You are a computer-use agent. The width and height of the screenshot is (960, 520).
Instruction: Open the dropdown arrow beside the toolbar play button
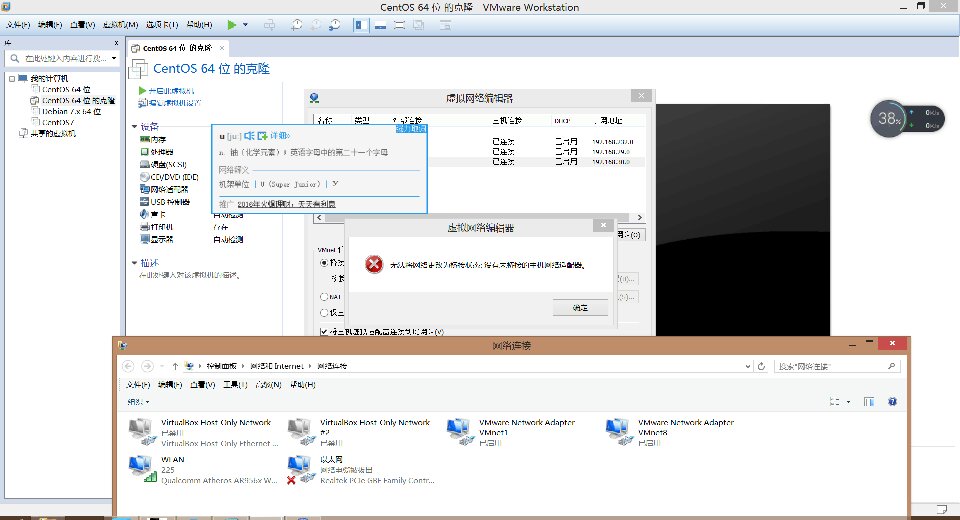[246, 25]
